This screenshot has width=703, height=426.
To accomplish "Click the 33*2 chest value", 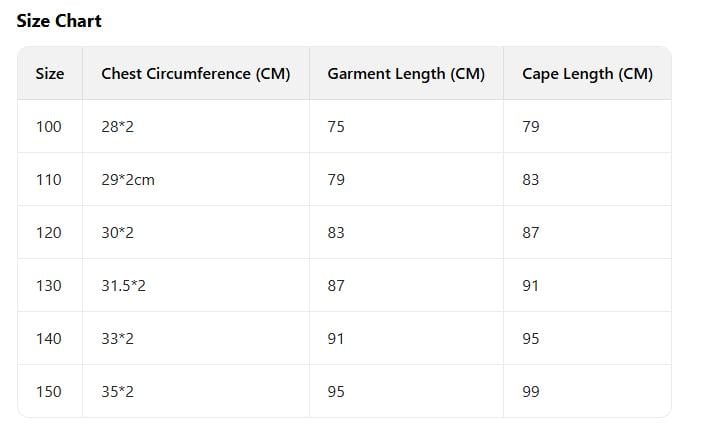I will (118, 339).
